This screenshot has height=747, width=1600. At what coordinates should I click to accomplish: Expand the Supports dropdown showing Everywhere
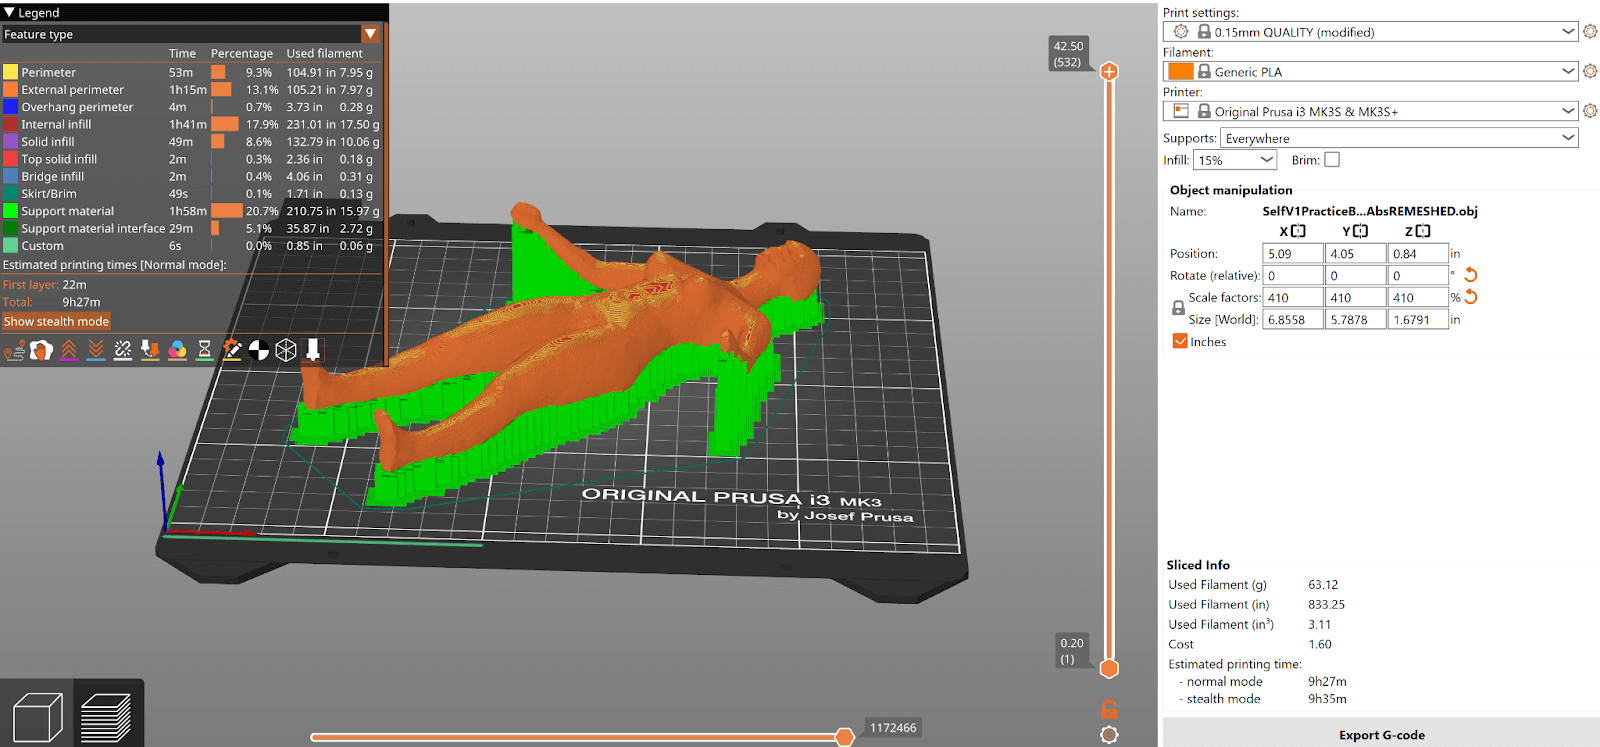coord(1398,138)
